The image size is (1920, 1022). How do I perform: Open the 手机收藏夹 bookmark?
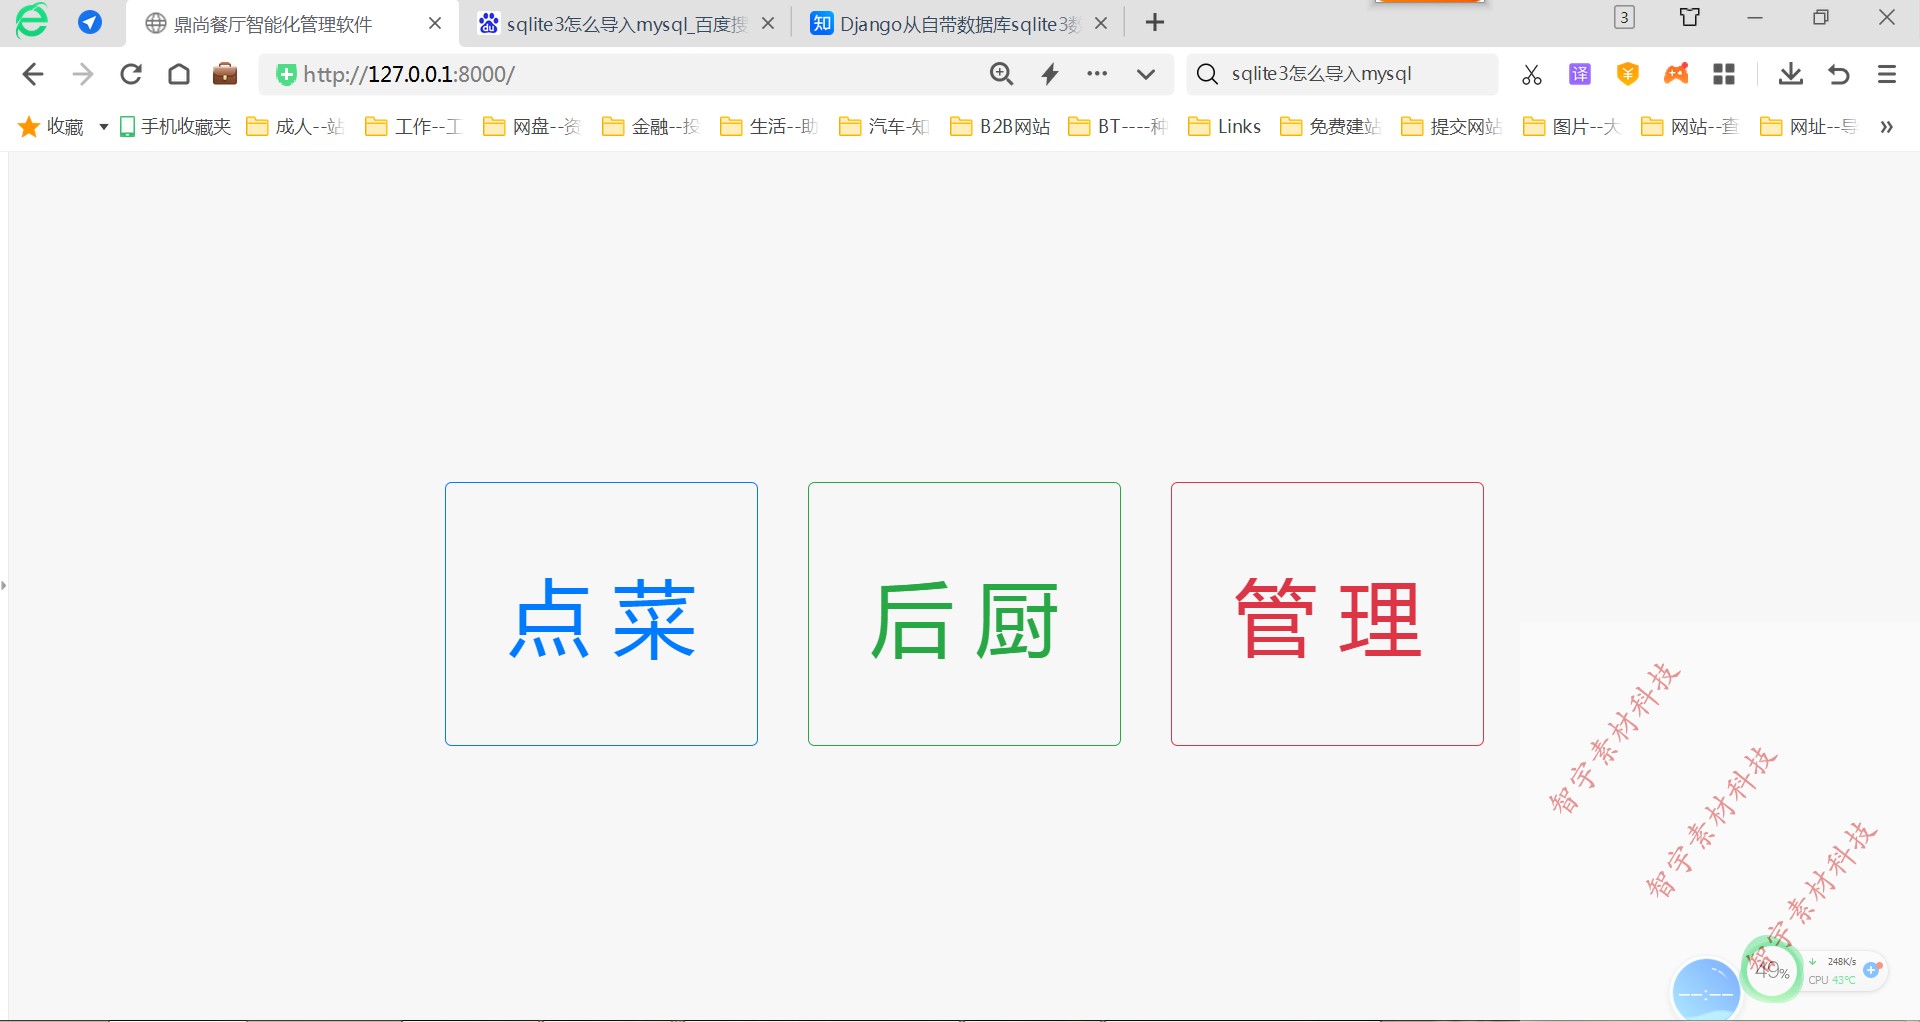pyautogui.click(x=175, y=126)
